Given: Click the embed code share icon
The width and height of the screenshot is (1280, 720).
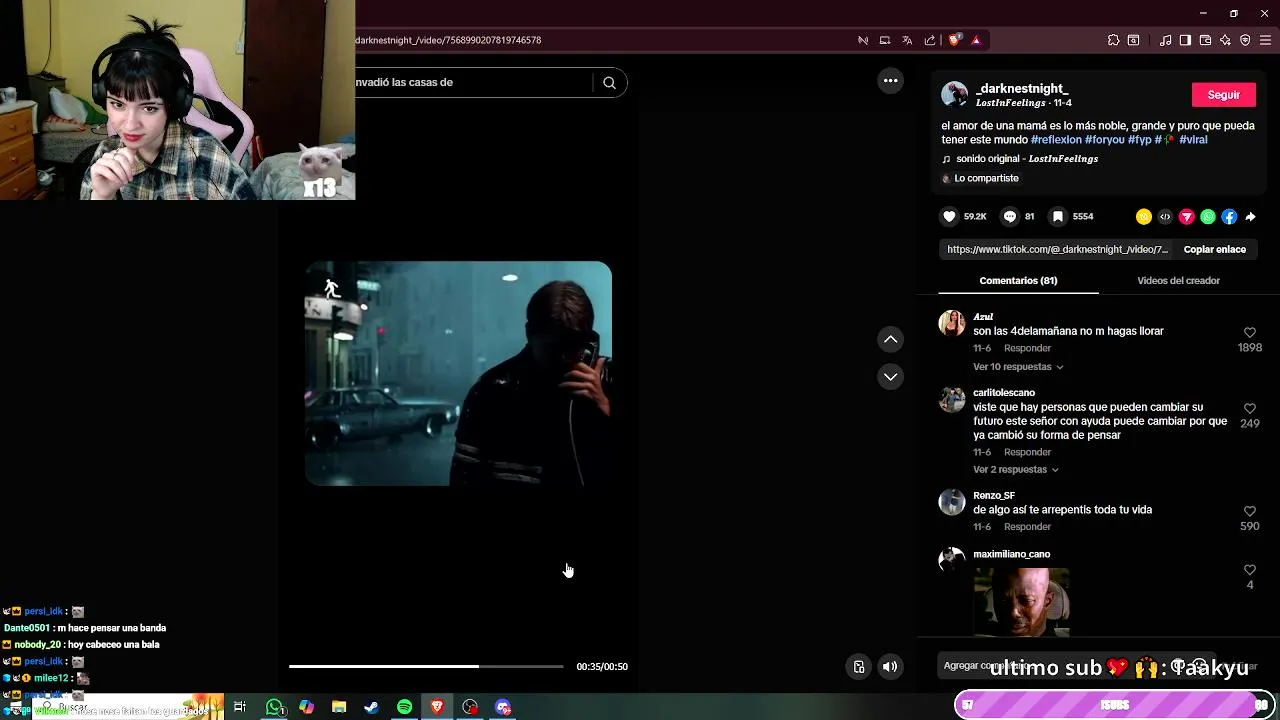Looking at the screenshot, I should 1165,217.
